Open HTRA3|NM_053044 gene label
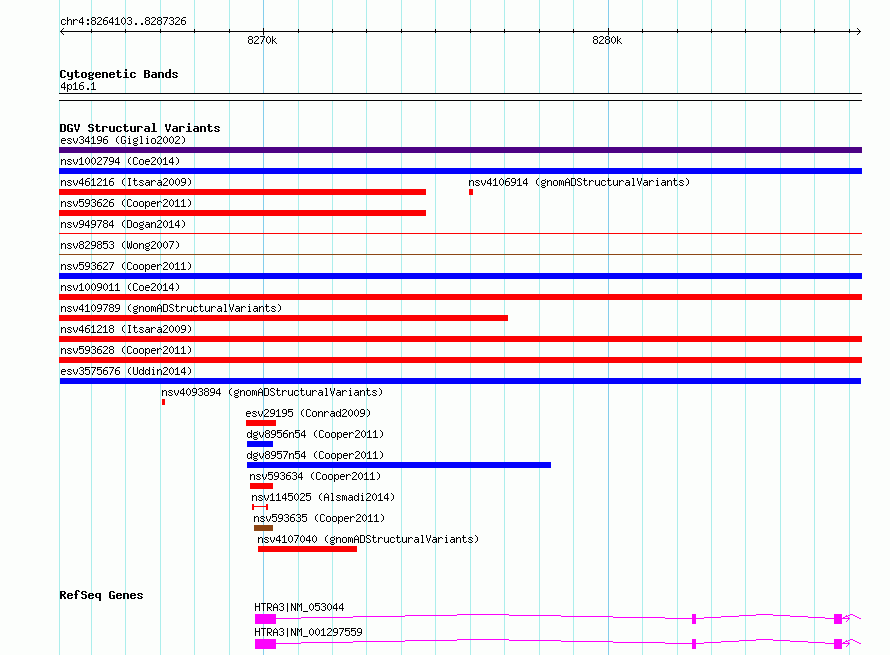 299,607
